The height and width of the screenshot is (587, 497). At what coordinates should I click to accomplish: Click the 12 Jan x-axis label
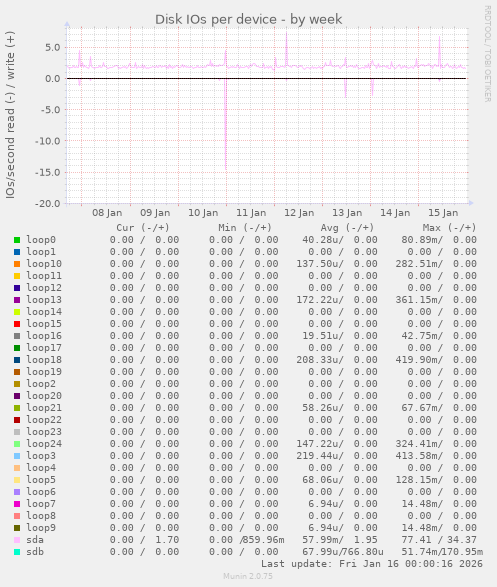[299, 213]
